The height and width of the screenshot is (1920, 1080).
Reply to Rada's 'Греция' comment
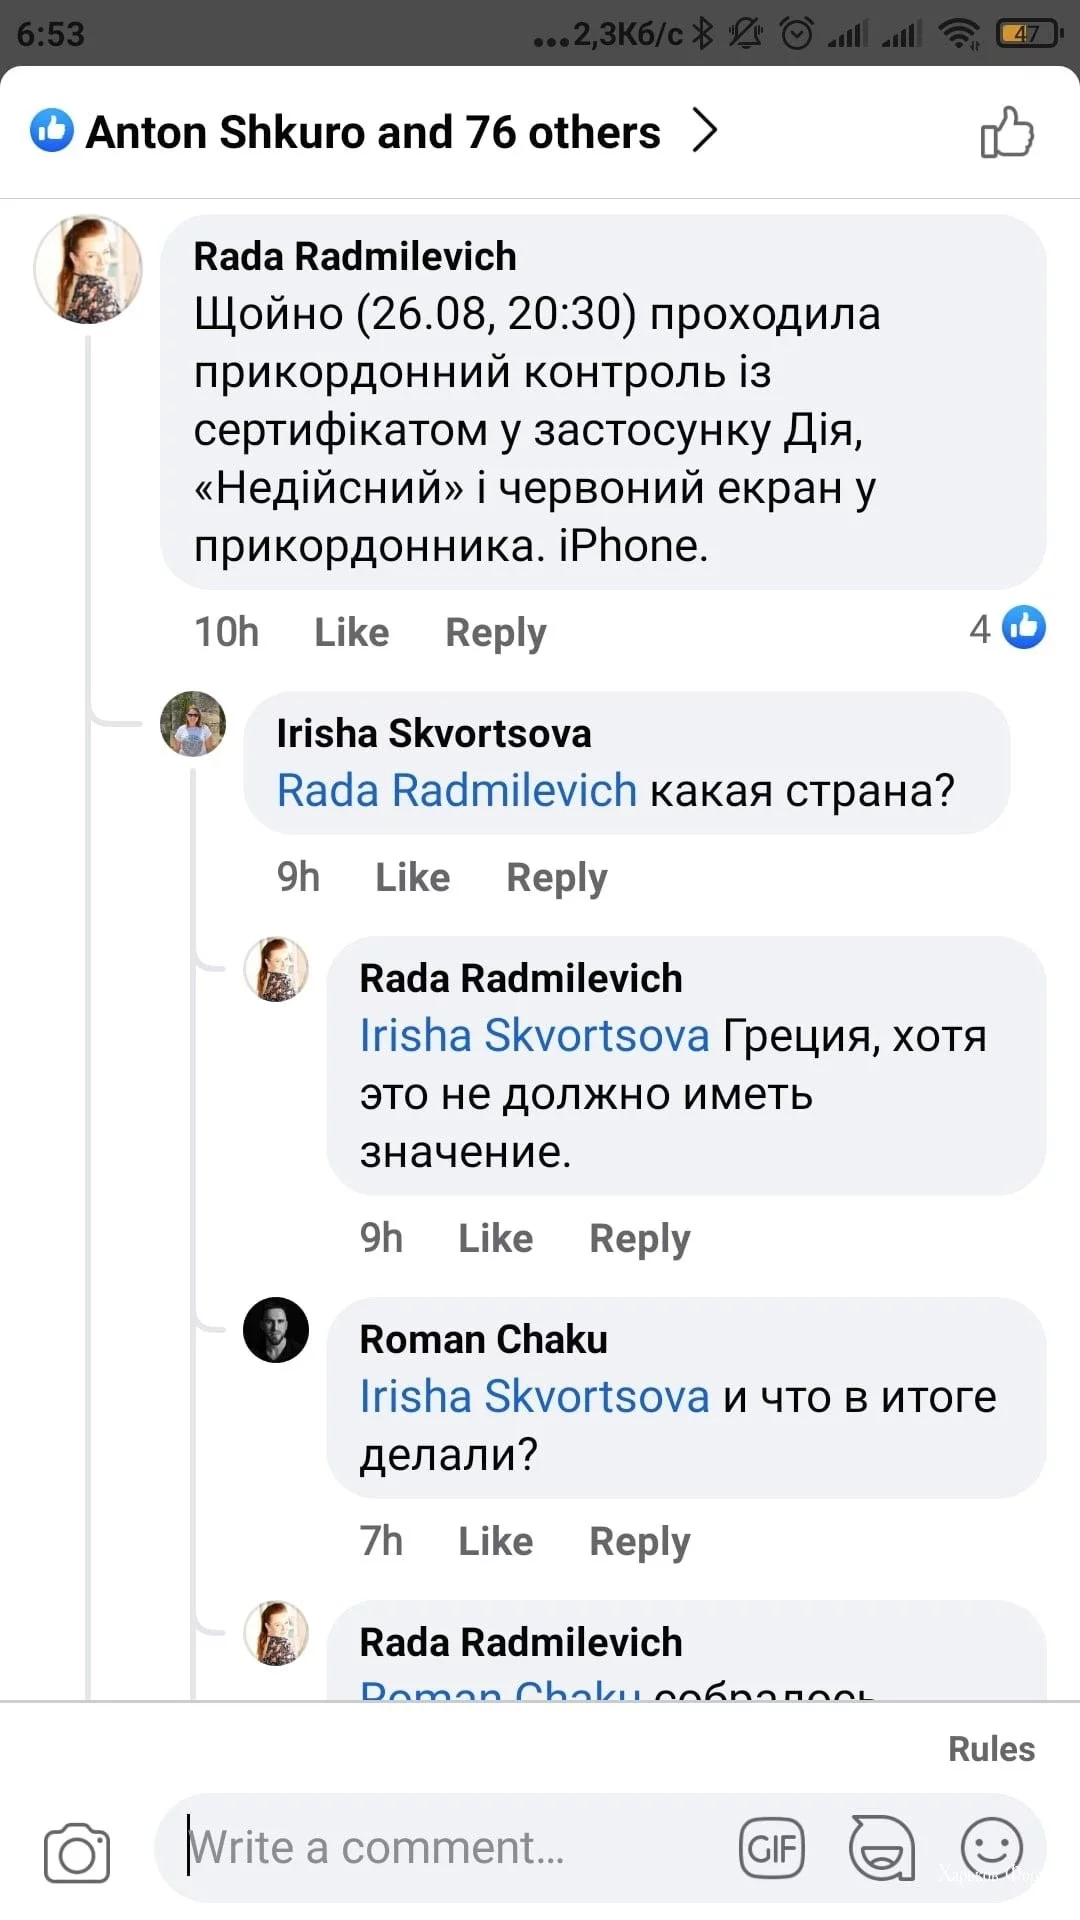(639, 1238)
